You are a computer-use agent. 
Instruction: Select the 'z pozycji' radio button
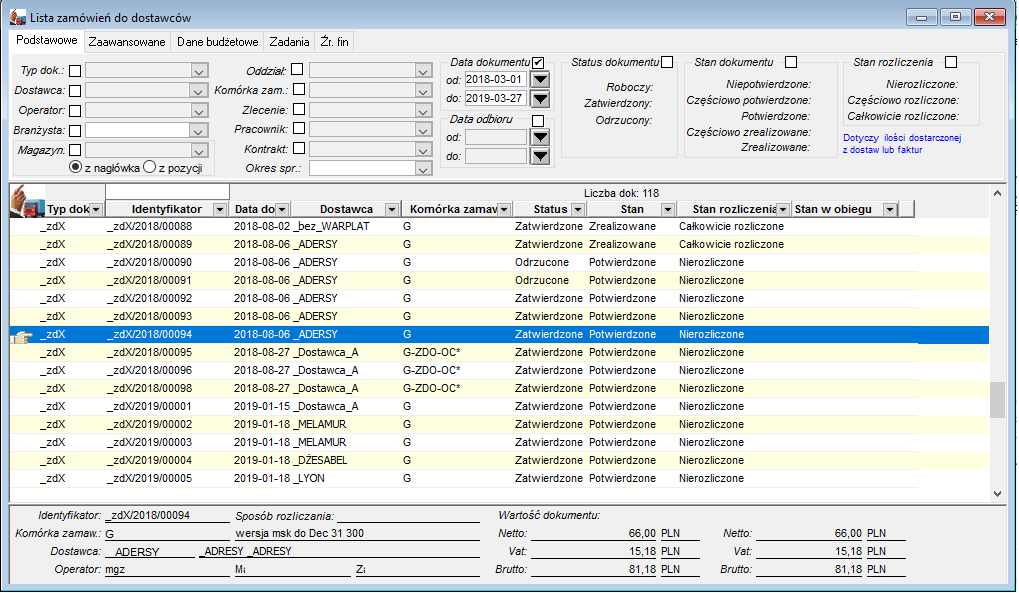pyautogui.click(x=149, y=167)
